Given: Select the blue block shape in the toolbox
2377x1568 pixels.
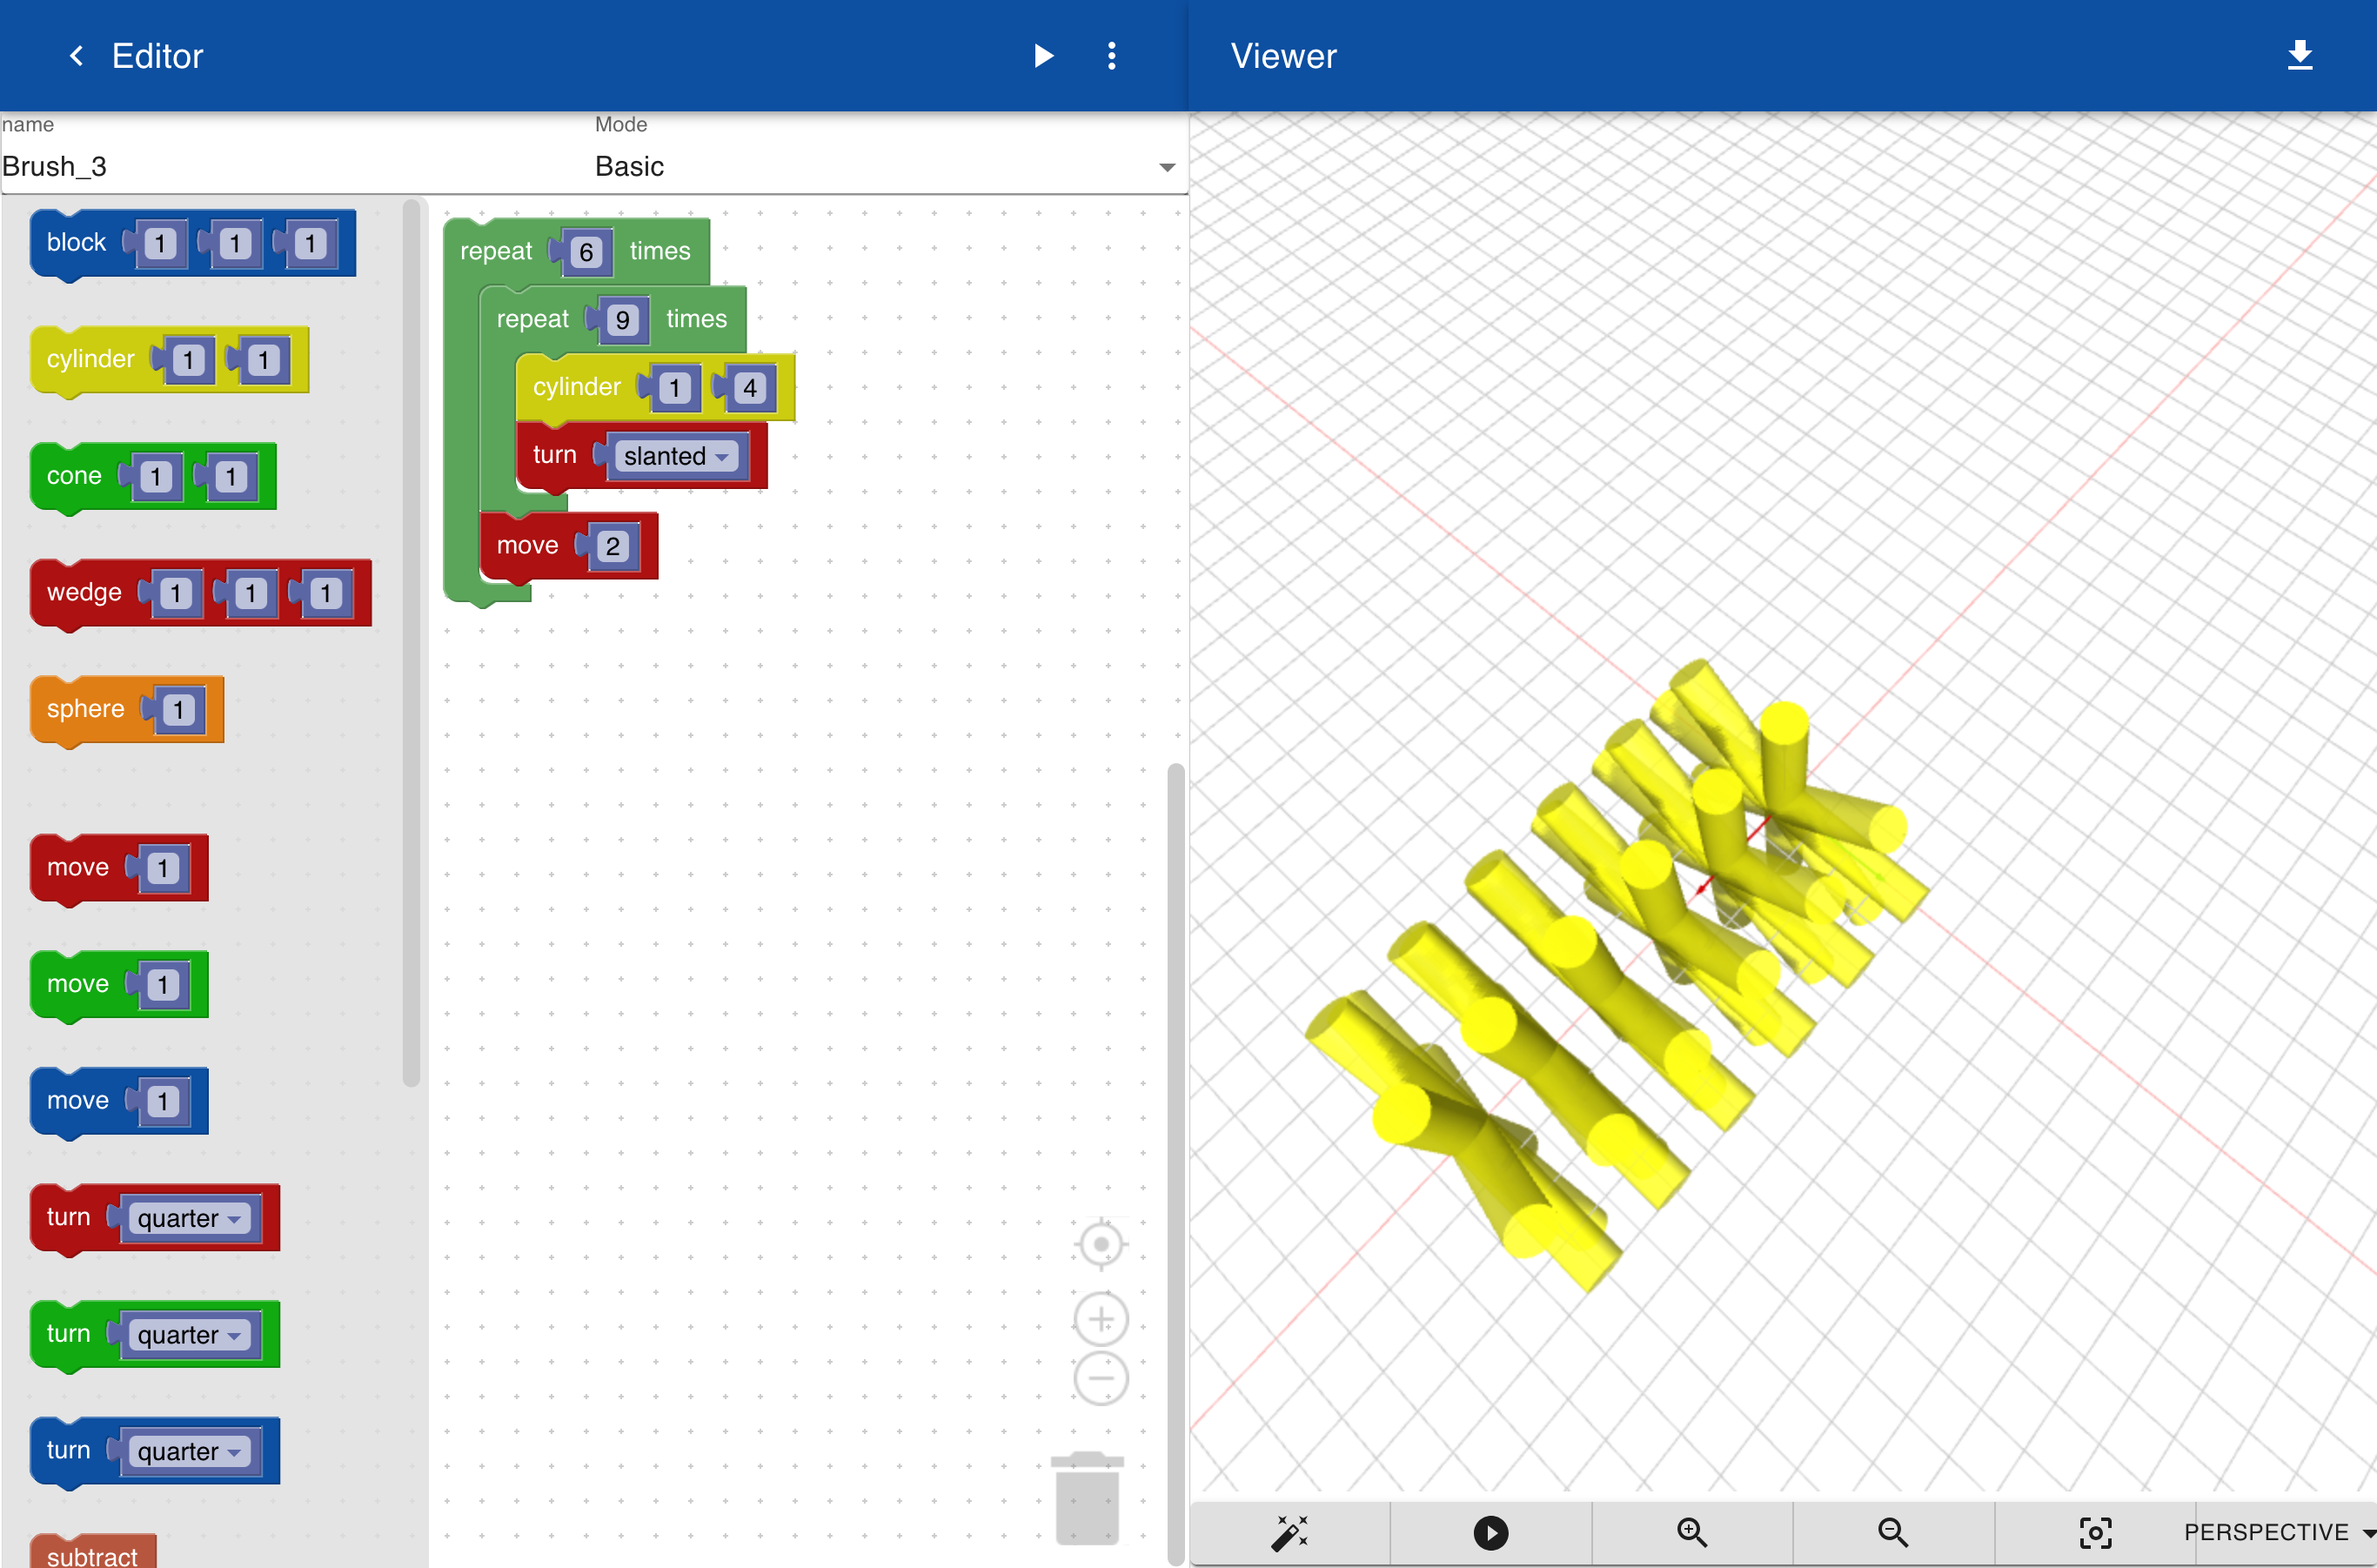Looking at the screenshot, I should click(x=76, y=243).
